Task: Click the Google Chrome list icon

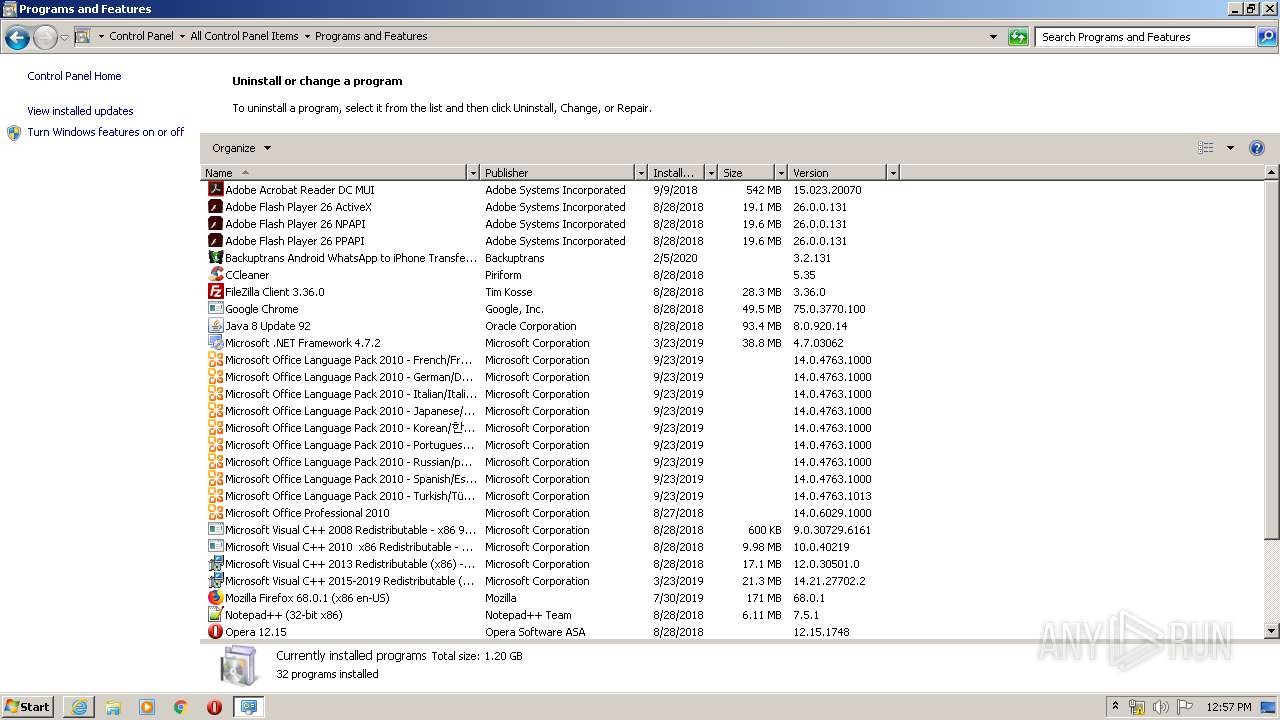Action: pos(215,308)
